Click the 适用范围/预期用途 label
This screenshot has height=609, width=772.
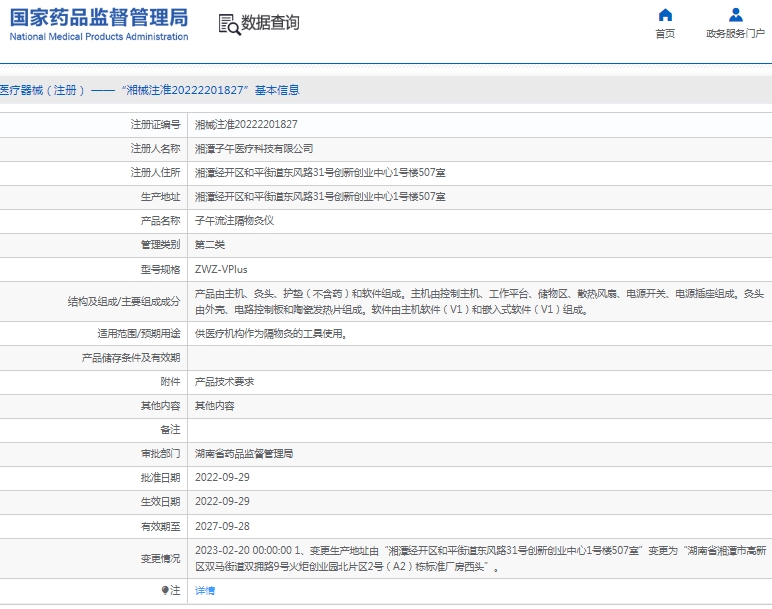(139, 334)
